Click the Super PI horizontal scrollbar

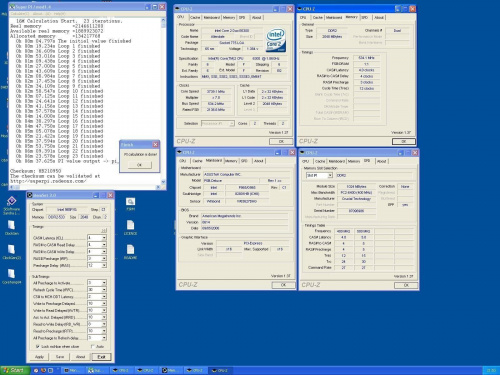[x=85, y=187]
